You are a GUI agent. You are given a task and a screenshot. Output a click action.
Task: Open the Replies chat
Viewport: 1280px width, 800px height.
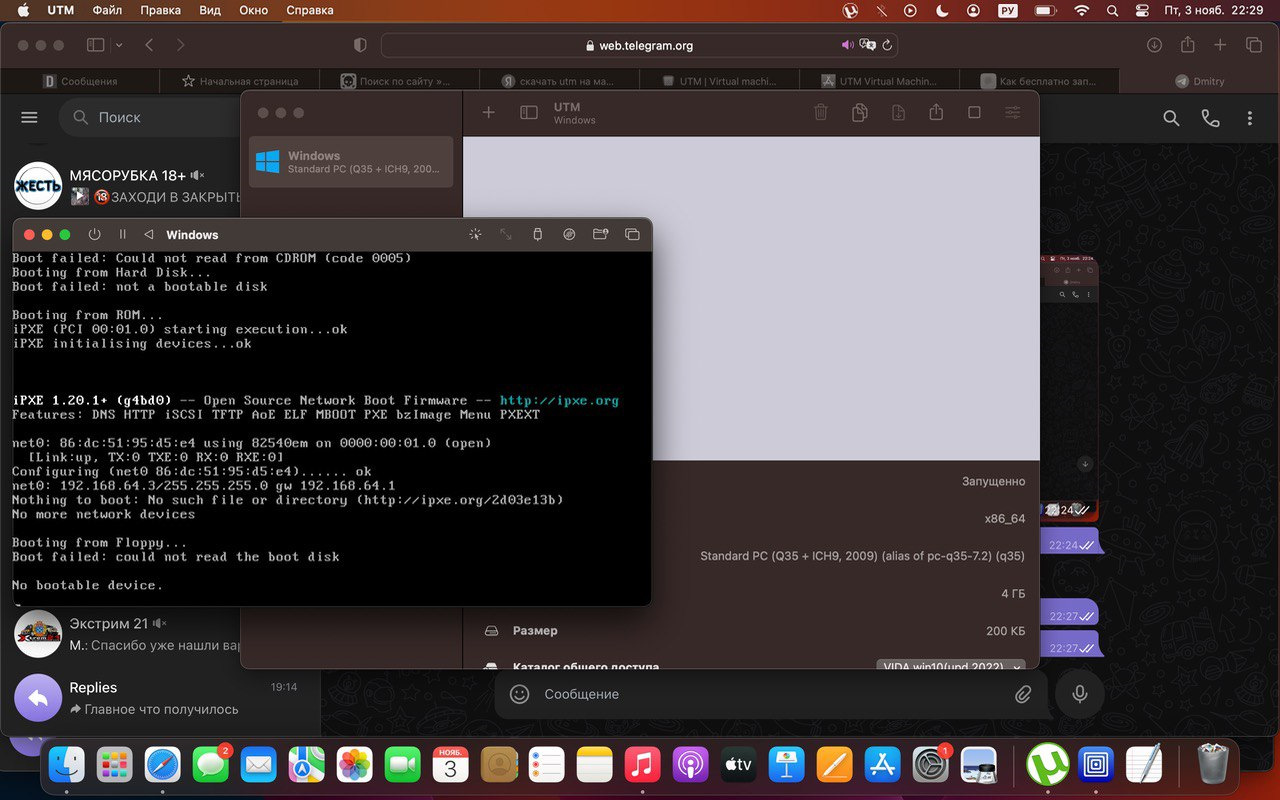160,698
